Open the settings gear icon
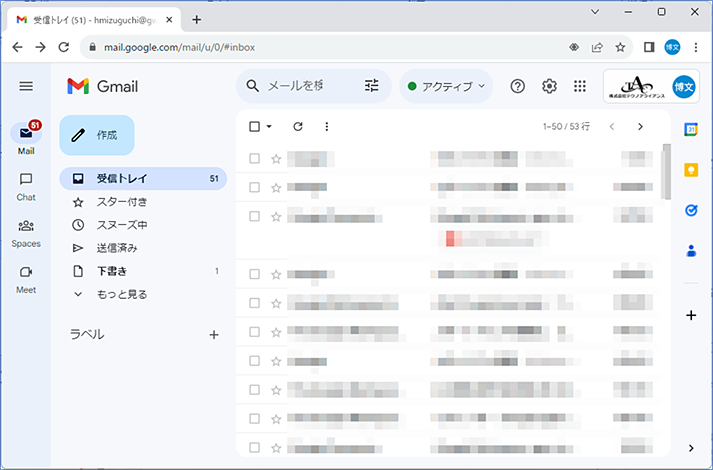 (549, 86)
